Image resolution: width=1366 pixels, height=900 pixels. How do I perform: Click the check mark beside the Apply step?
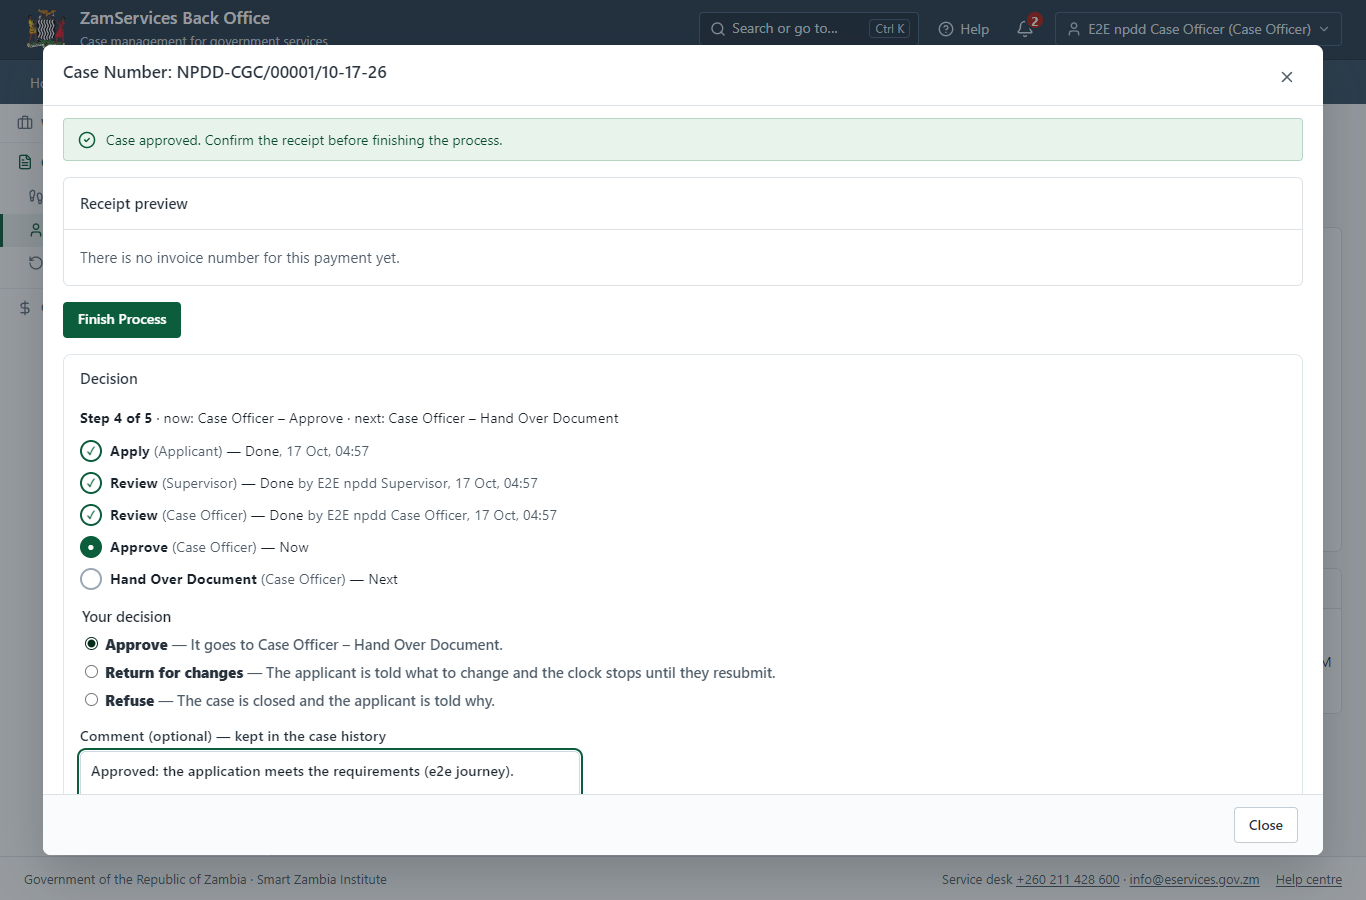[91, 451]
